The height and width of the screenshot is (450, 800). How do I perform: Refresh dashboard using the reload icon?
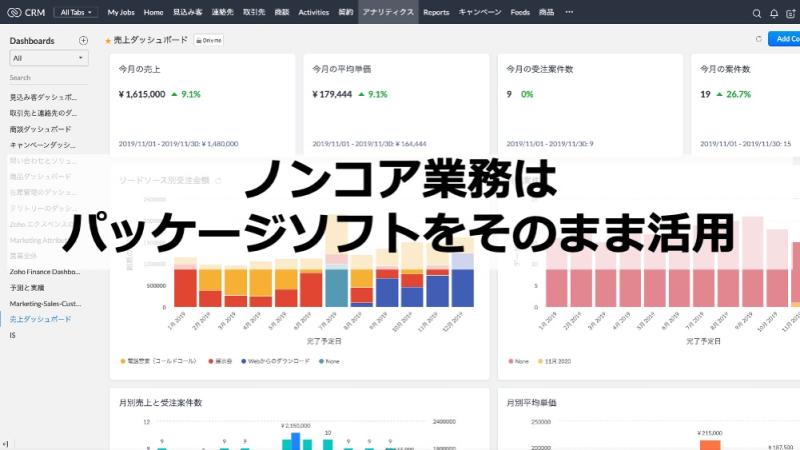click(x=758, y=39)
